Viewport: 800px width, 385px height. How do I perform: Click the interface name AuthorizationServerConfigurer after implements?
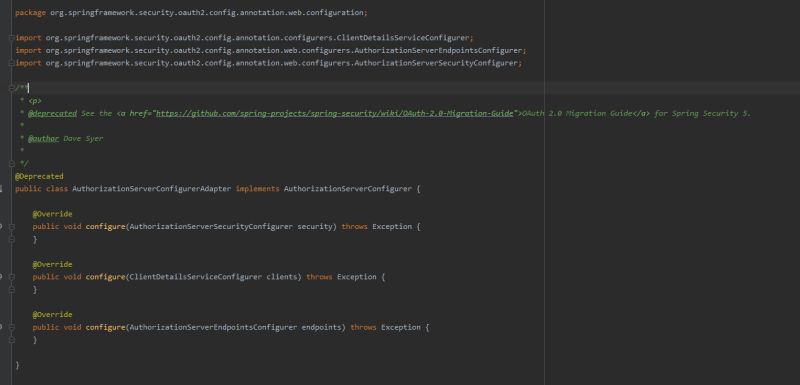[347, 189]
